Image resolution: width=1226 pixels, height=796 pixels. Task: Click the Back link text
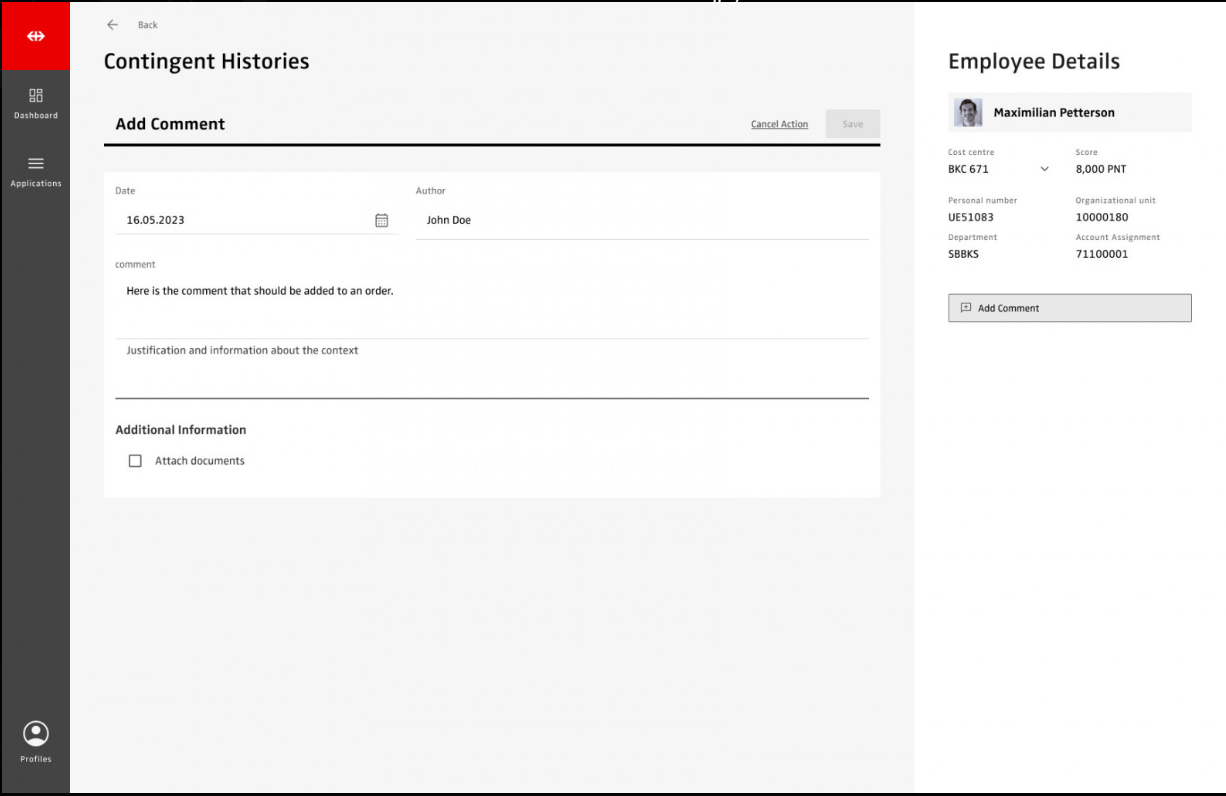tap(148, 25)
